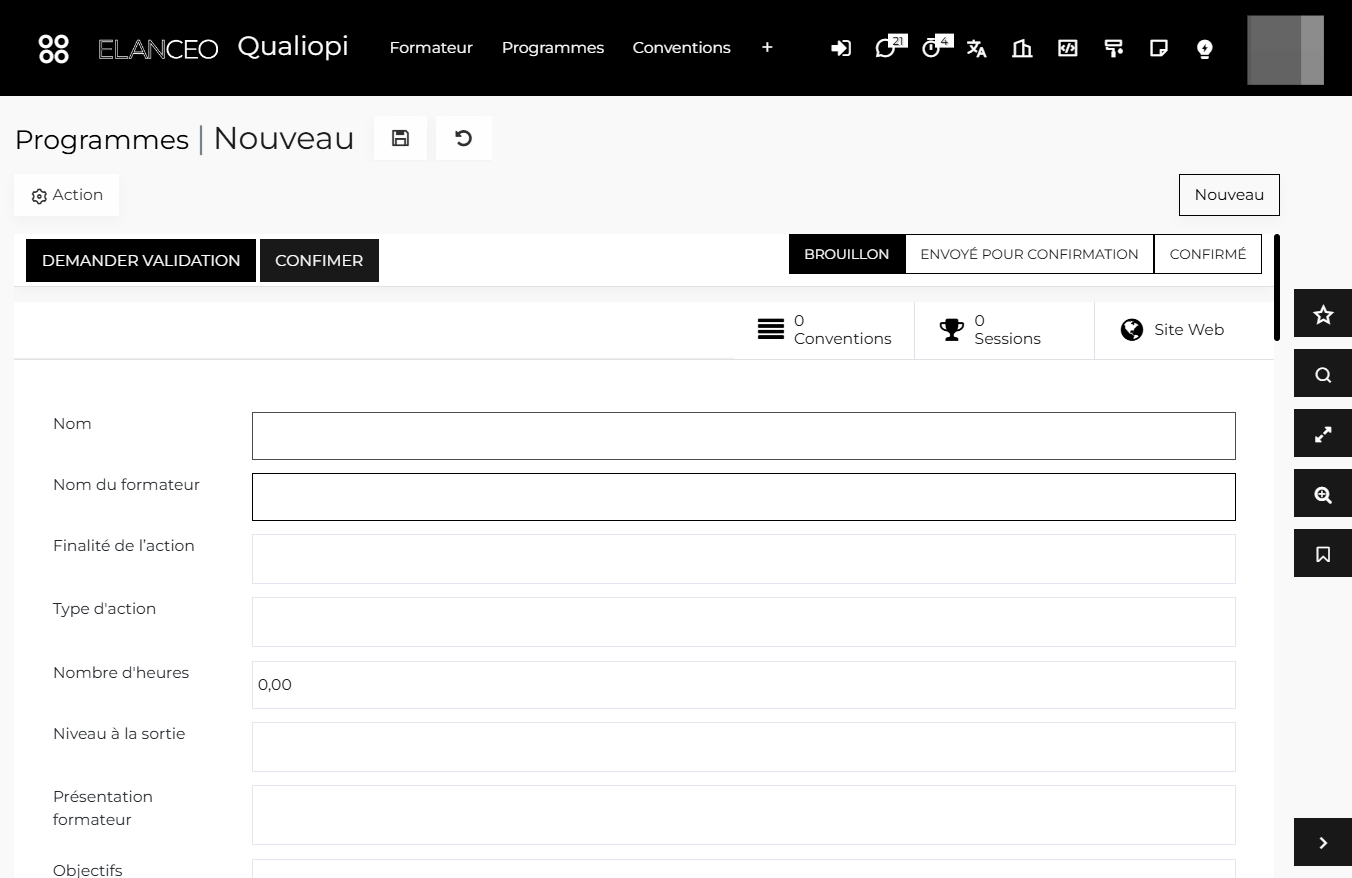Discard changes with the undo arrow icon
The image size is (1352, 878).
(464, 138)
